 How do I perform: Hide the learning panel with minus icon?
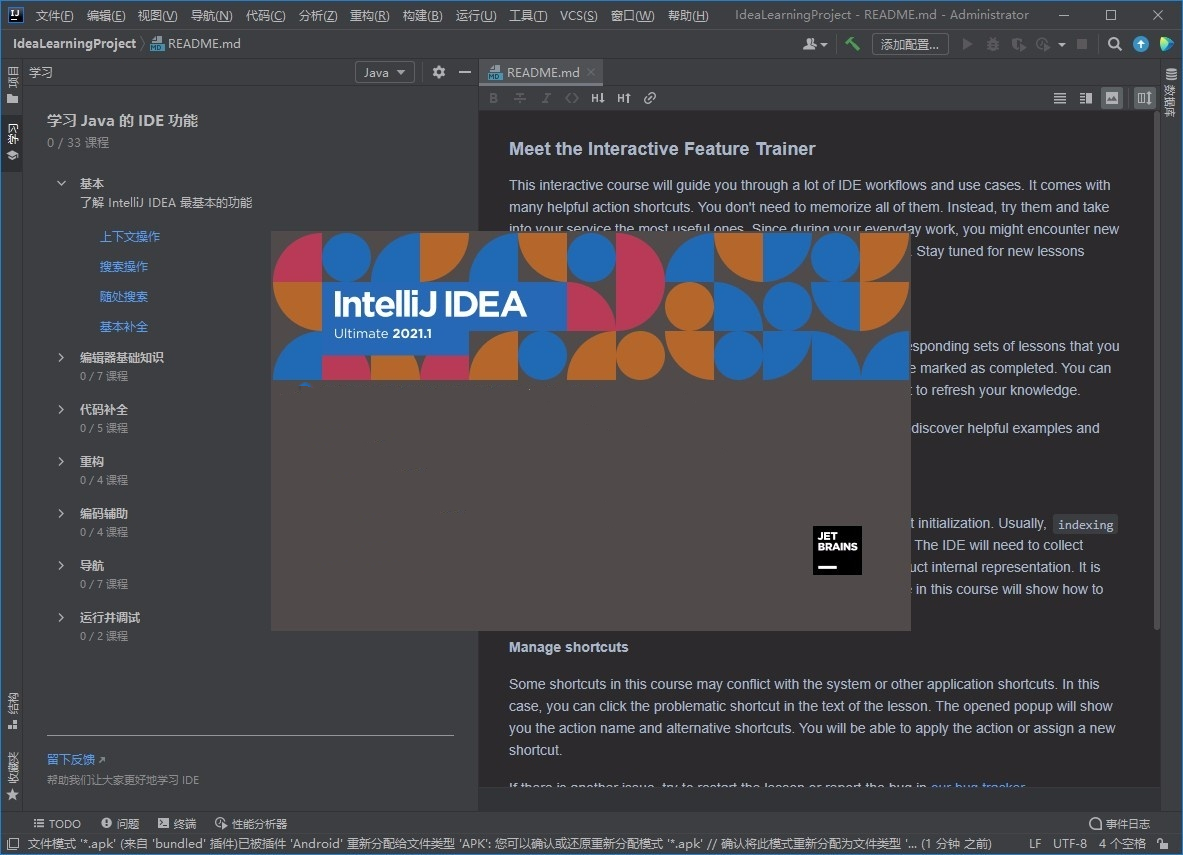(x=464, y=72)
